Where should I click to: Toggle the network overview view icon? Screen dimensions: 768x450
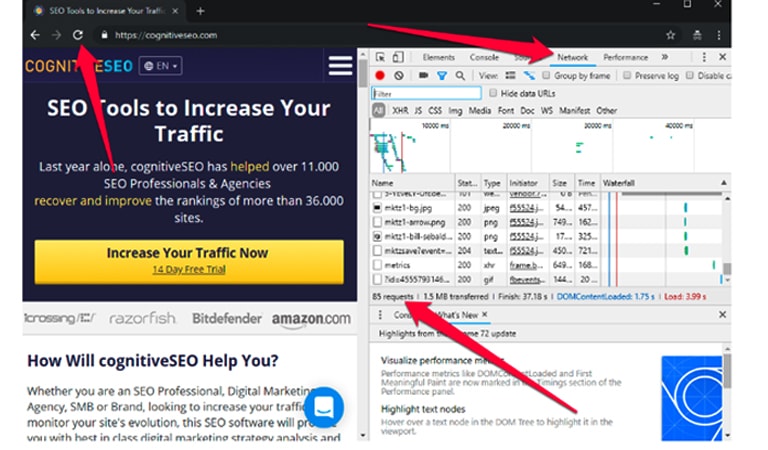pos(529,75)
